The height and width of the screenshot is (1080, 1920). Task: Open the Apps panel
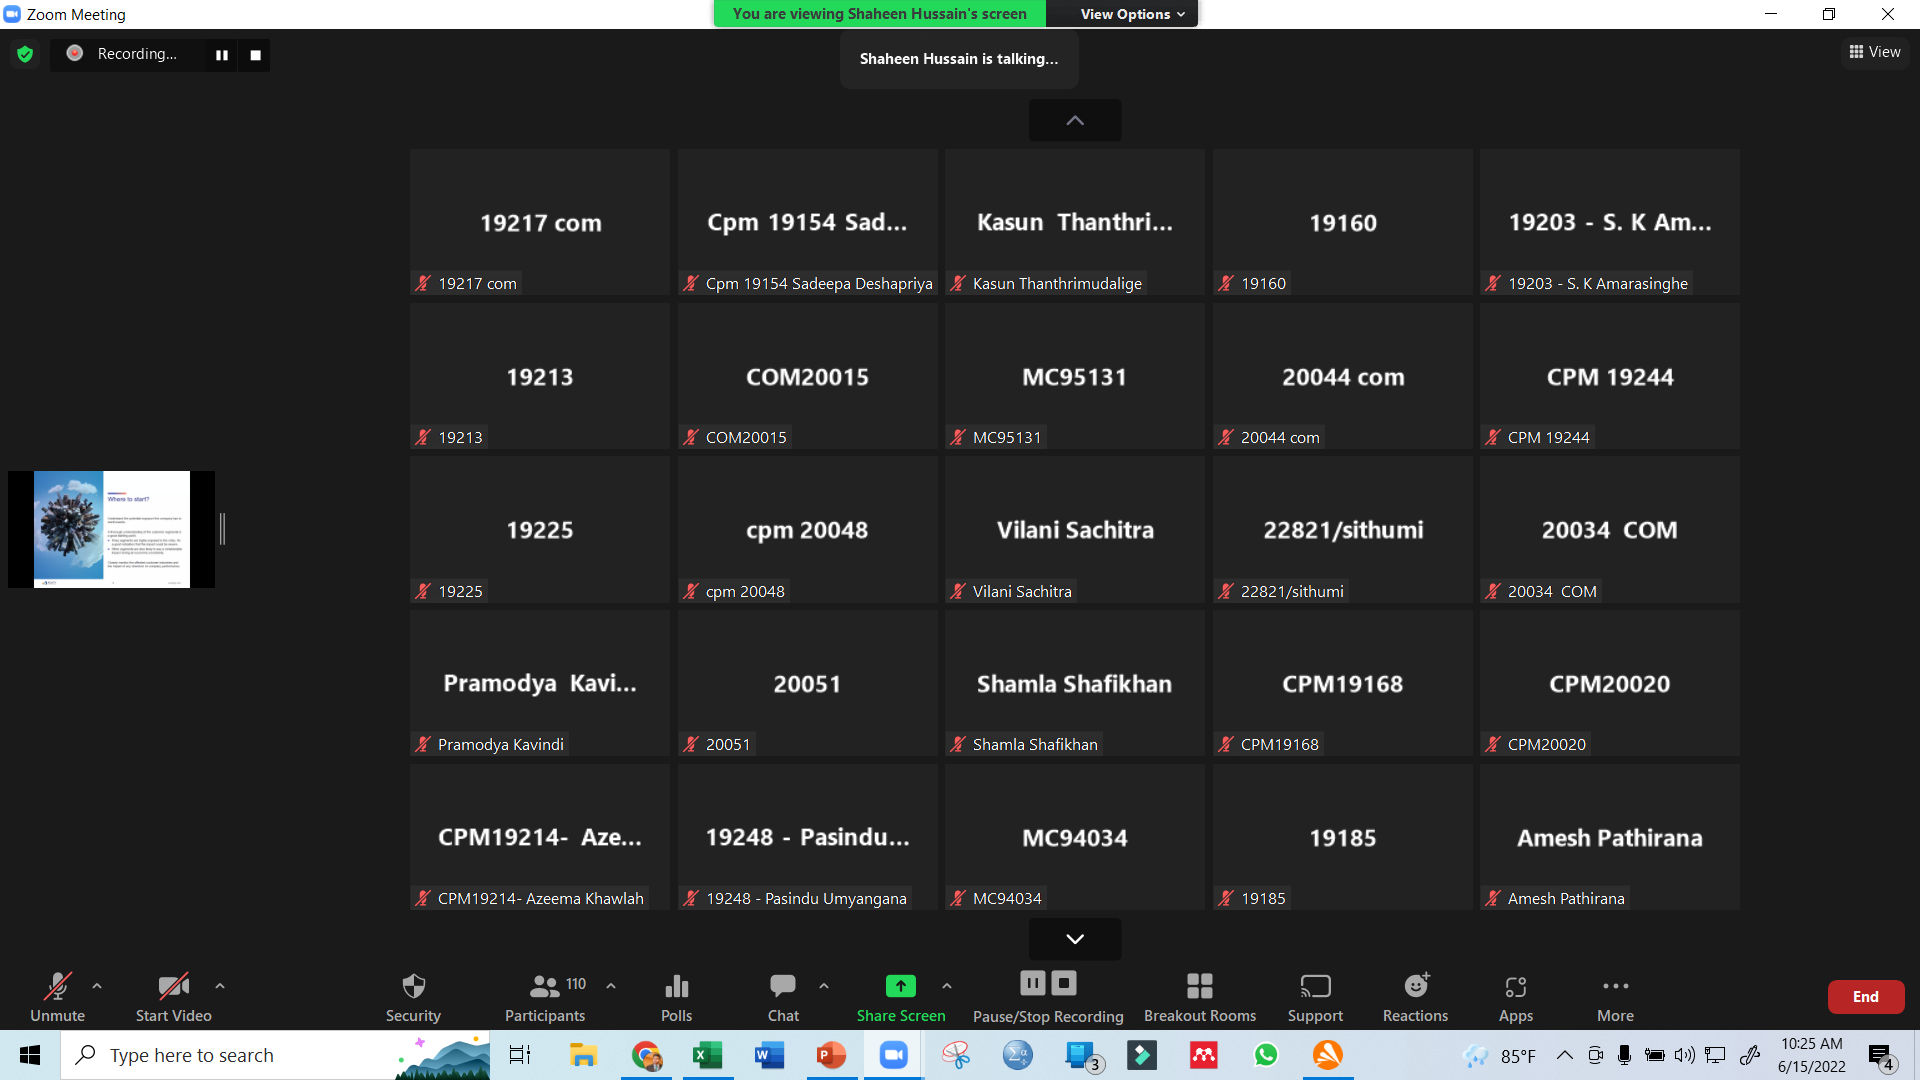pos(1515,997)
